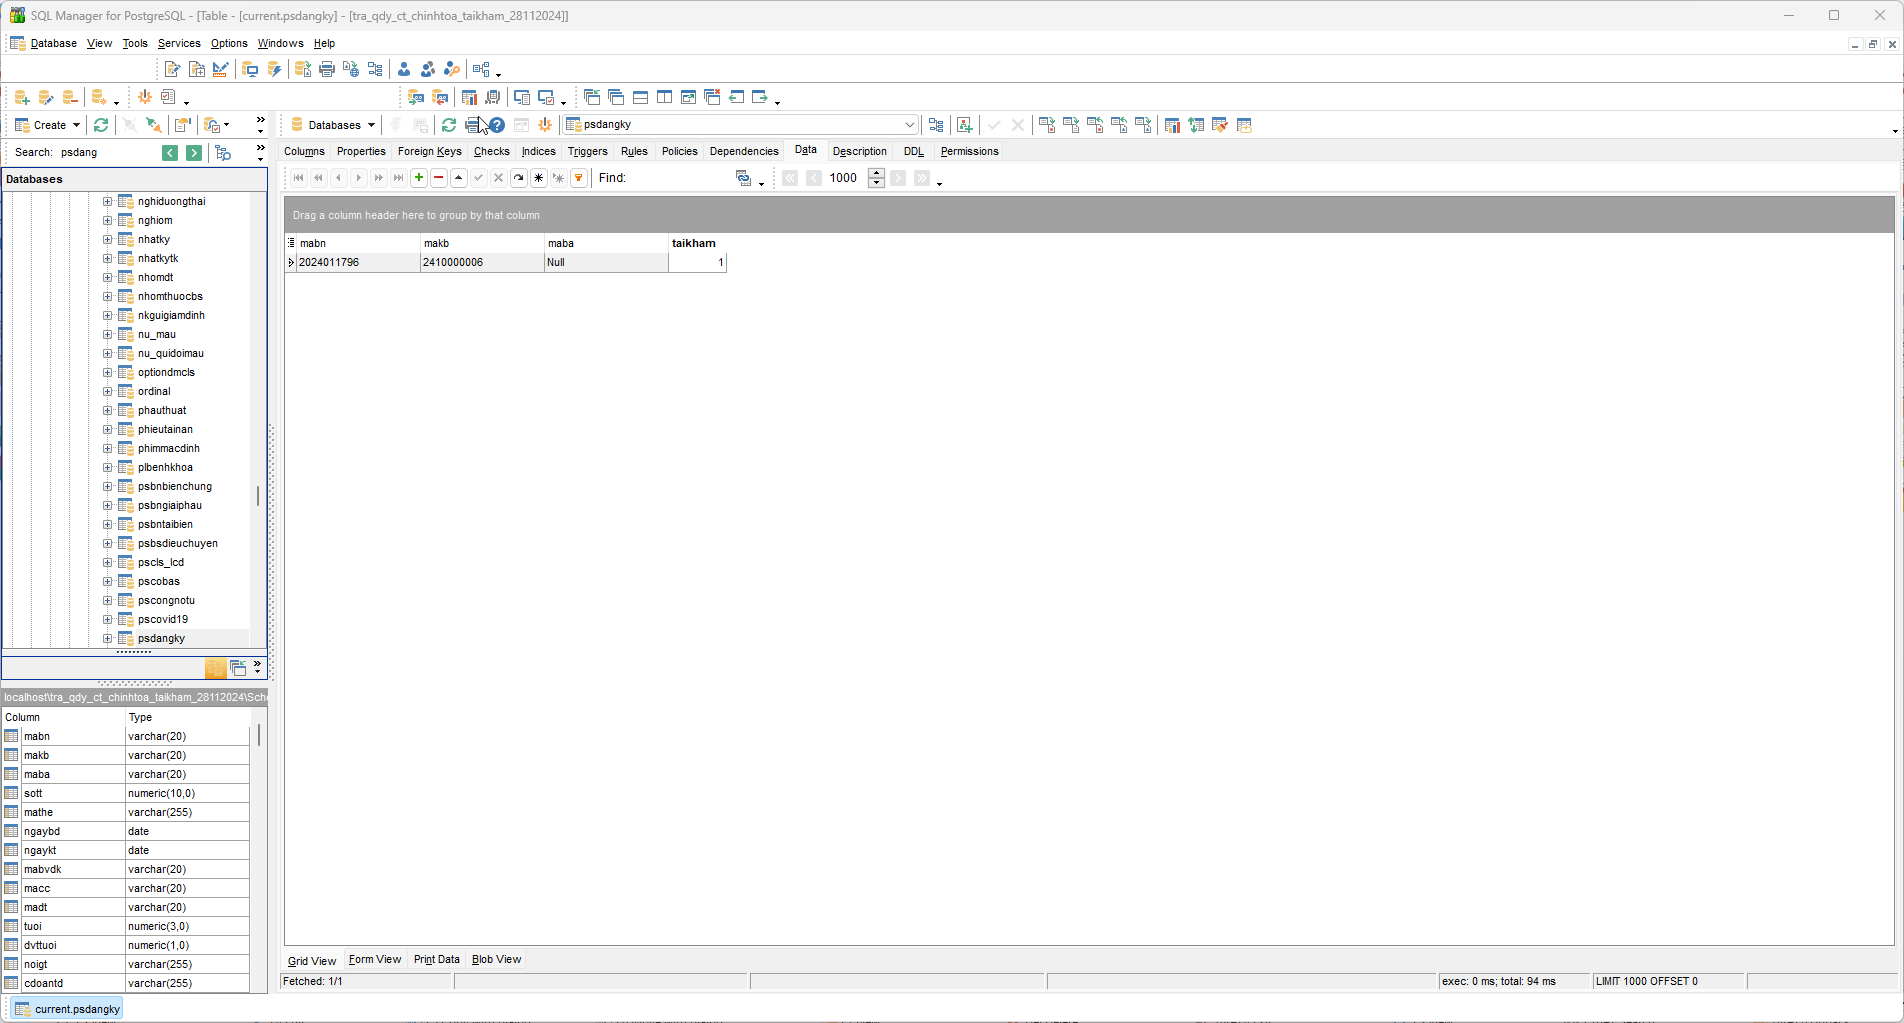
Task: Click the truncate table brush icon
Action: tap(1220, 125)
